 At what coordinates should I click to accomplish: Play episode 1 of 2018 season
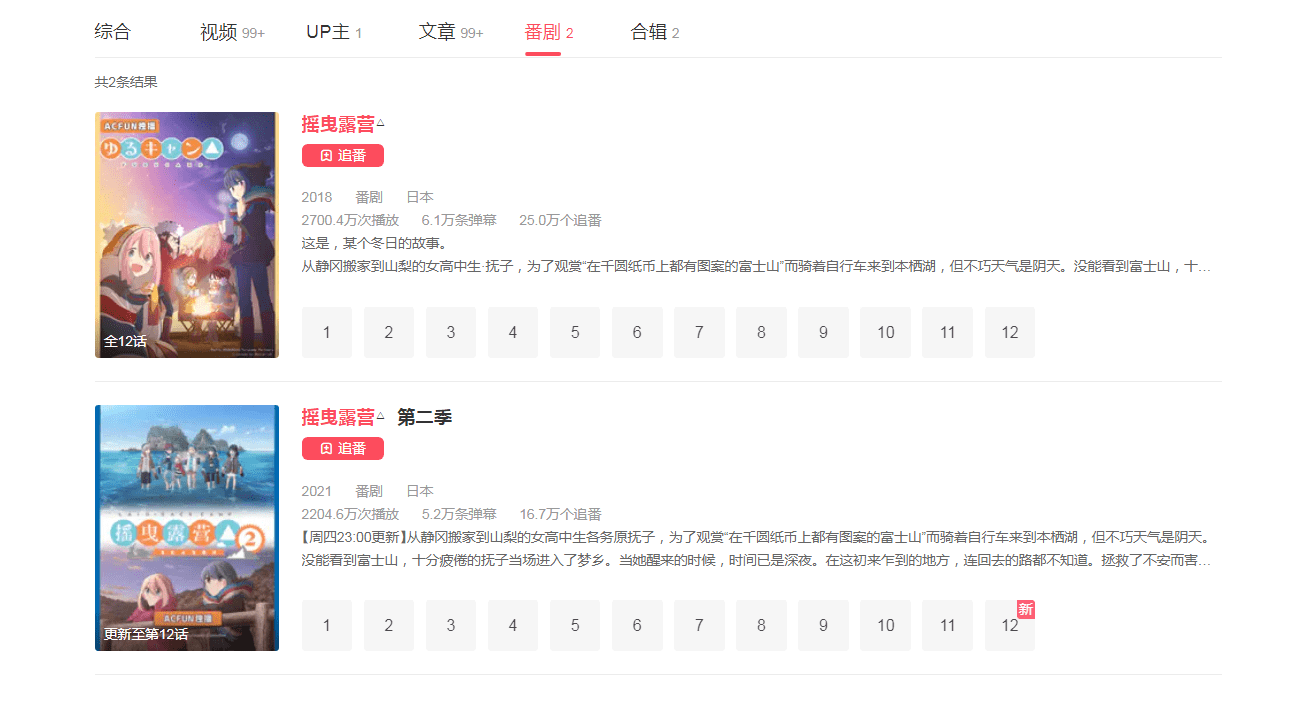(x=327, y=332)
